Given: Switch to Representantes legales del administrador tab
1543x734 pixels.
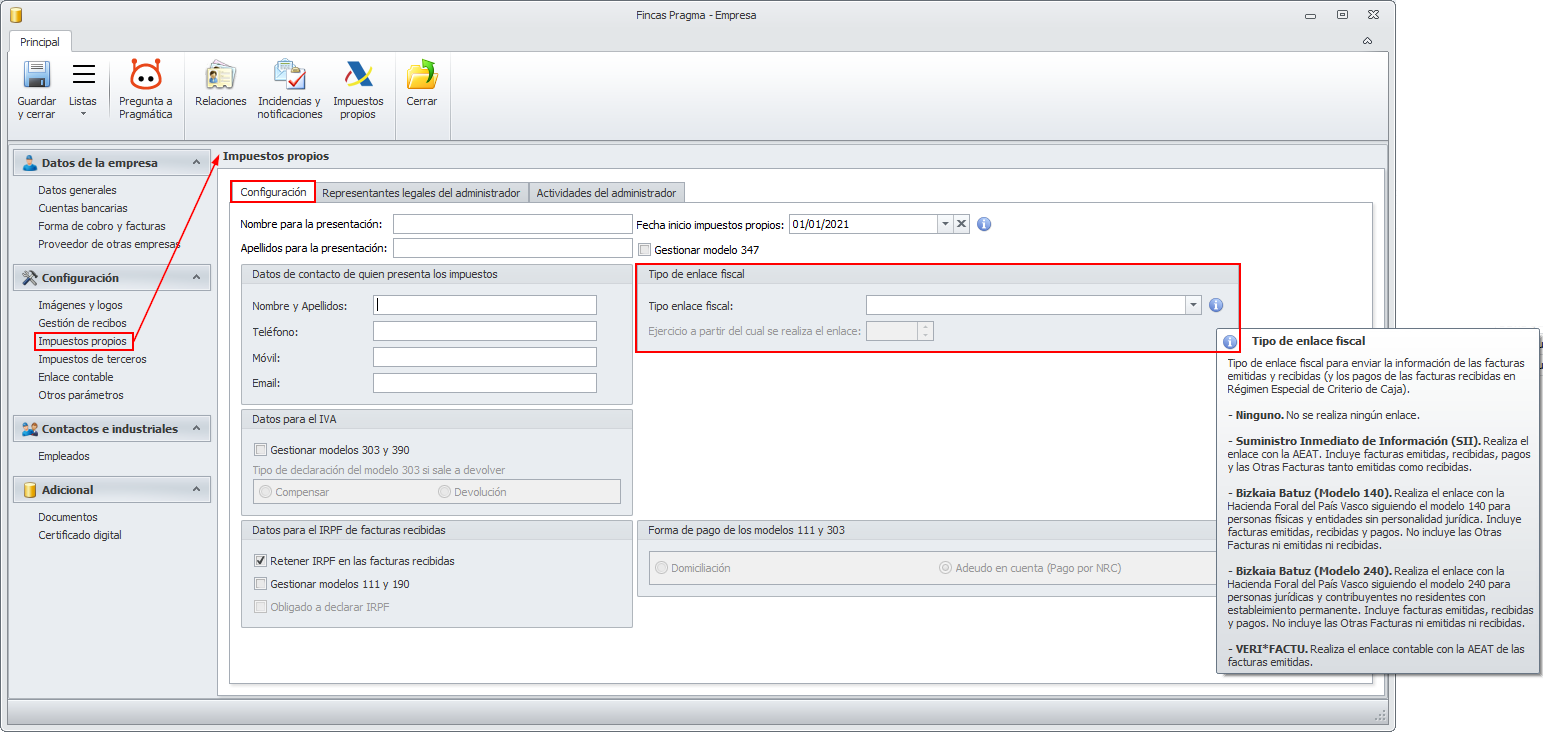Looking at the screenshot, I should click(x=422, y=193).
